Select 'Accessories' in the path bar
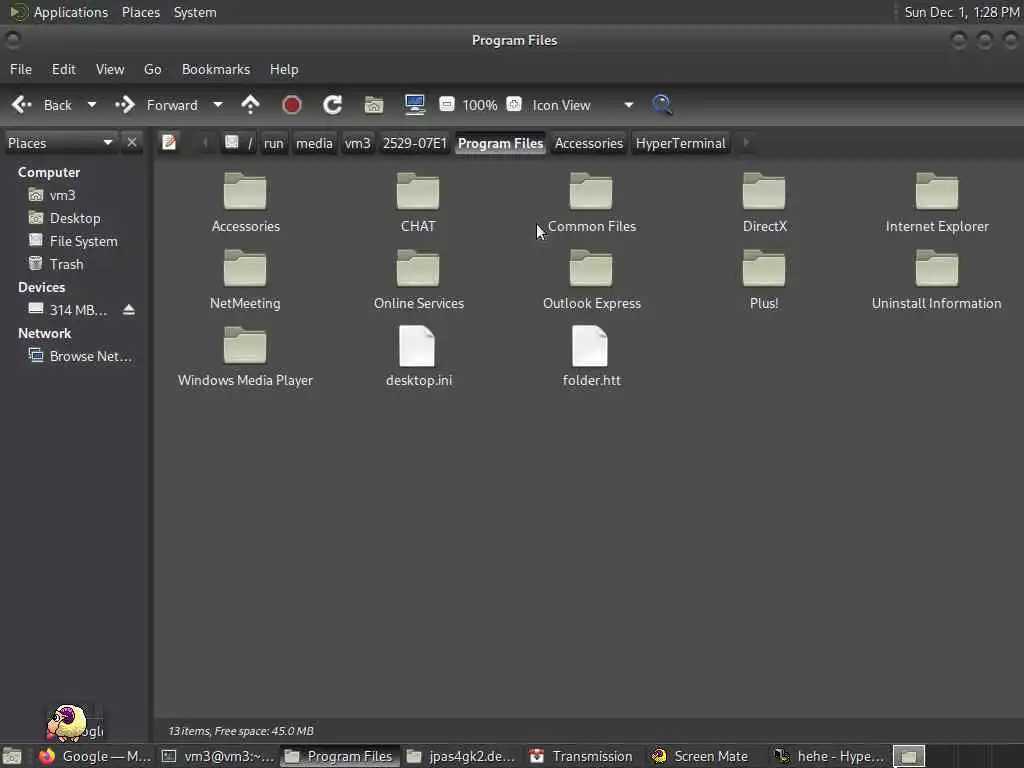1024x768 pixels. pyautogui.click(x=589, y=143)
